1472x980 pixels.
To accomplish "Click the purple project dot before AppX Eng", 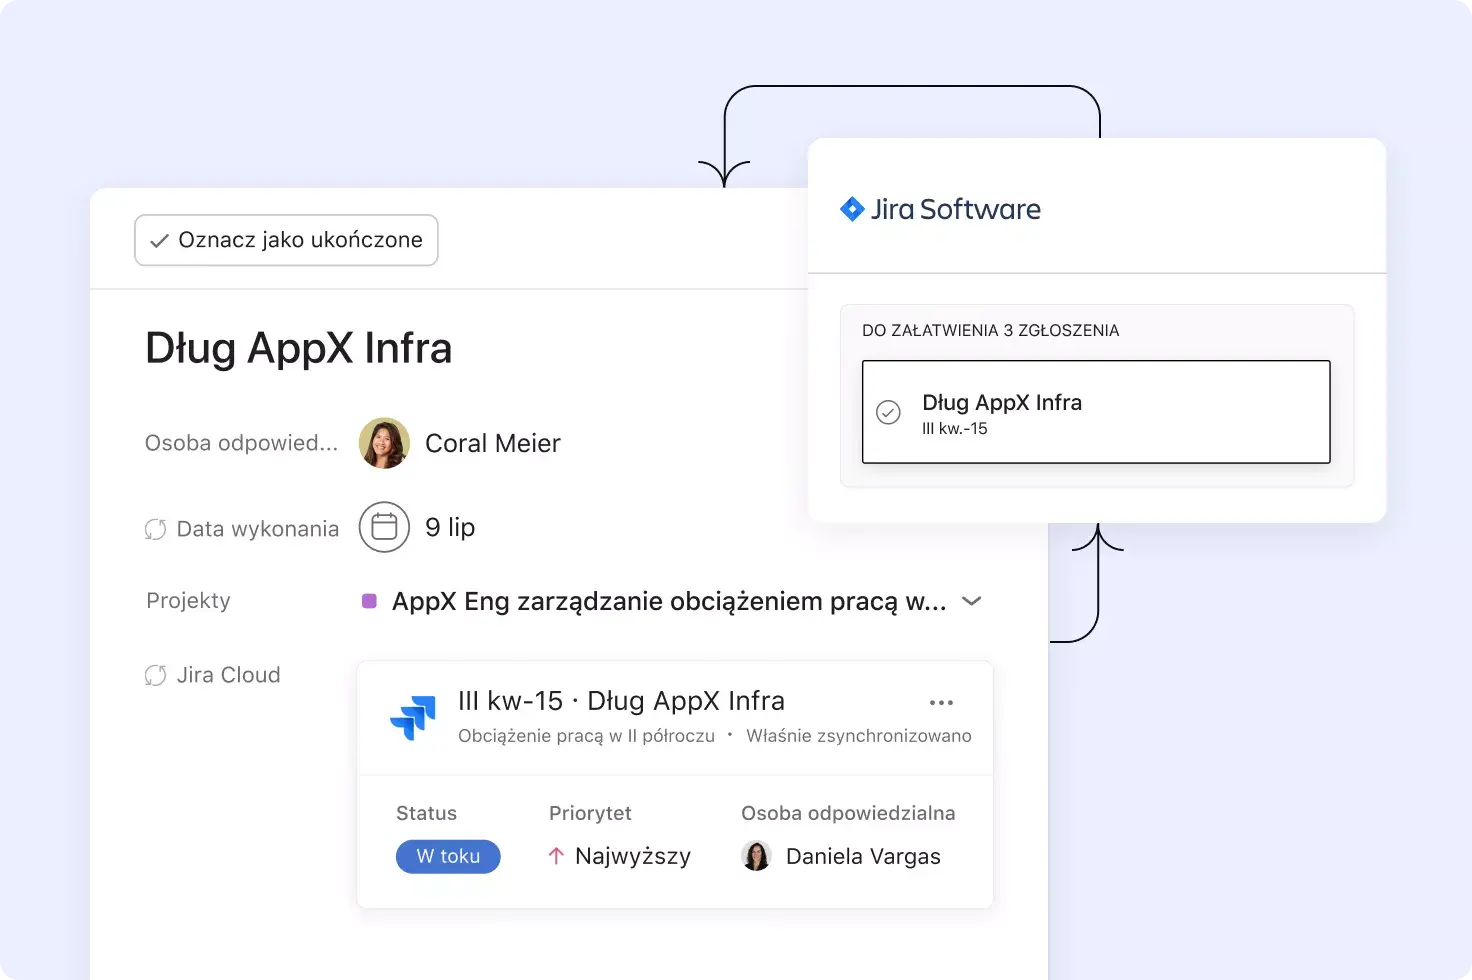I will [369, 600].
